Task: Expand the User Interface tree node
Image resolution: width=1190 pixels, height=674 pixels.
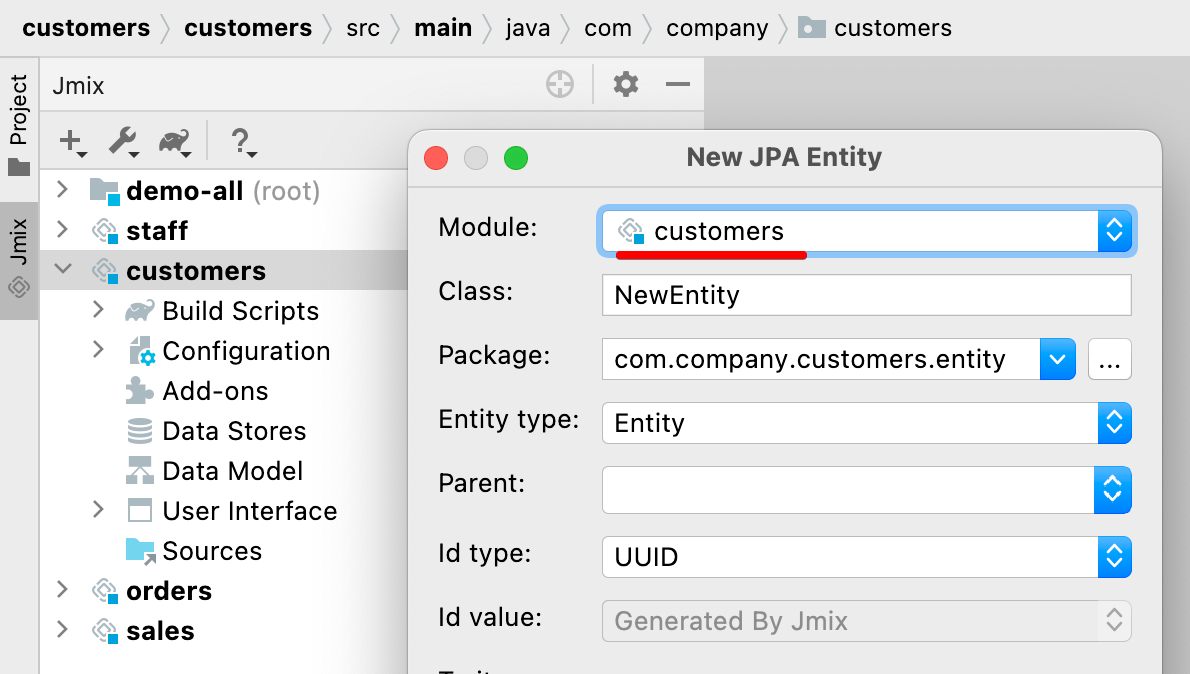Action: [97, 511]
